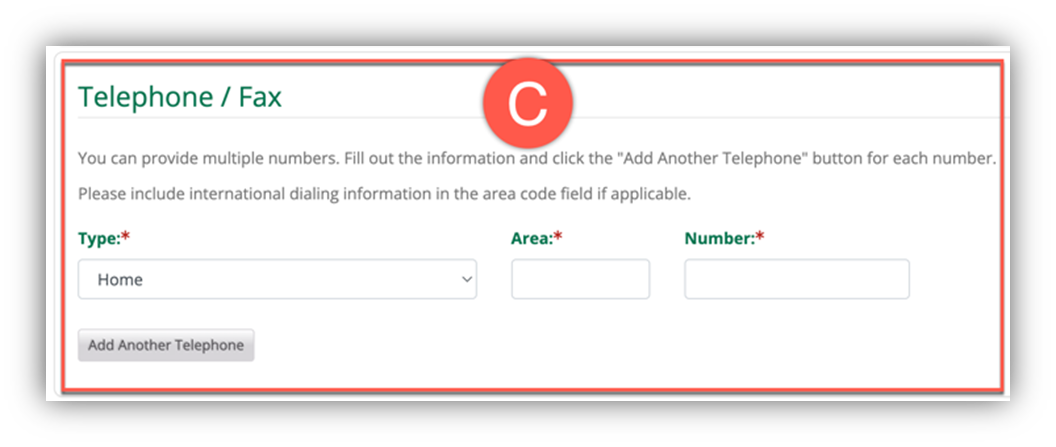Click the red asterisk beside Number label
This screenshot has width=1056, height=447.
[x=760, y=239]
